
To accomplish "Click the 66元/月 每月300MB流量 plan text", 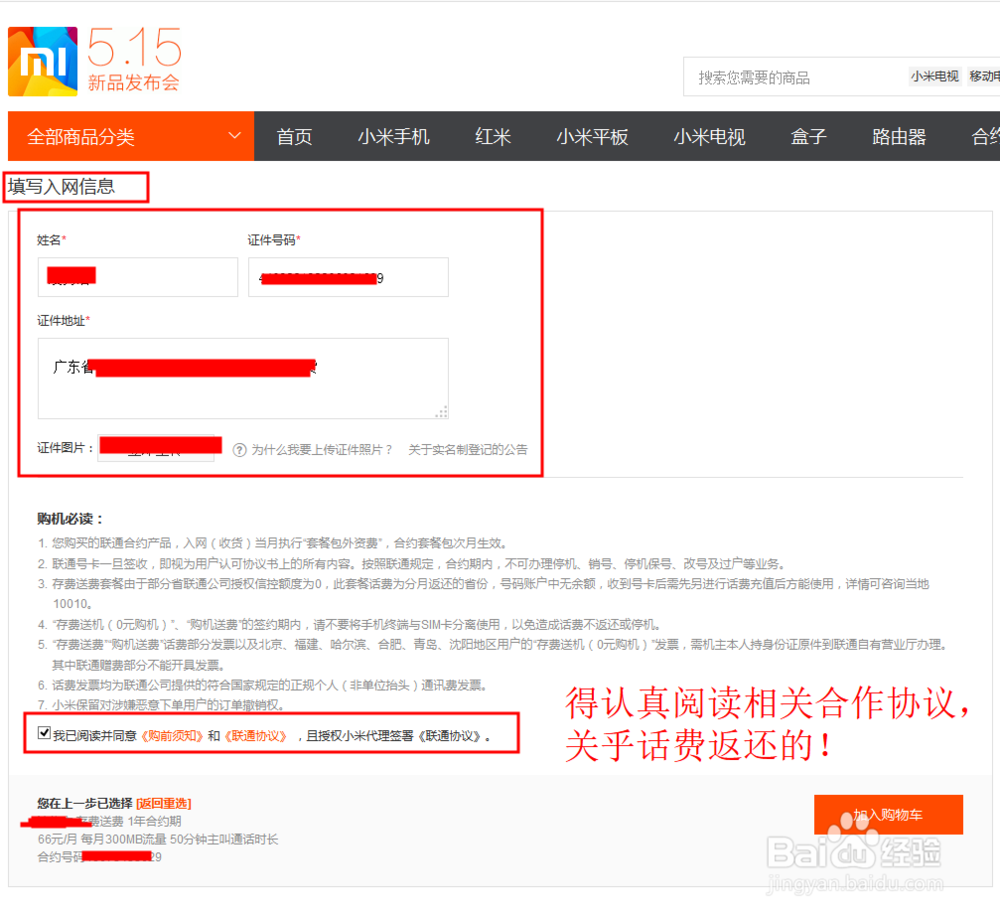I will pos(158,839).
